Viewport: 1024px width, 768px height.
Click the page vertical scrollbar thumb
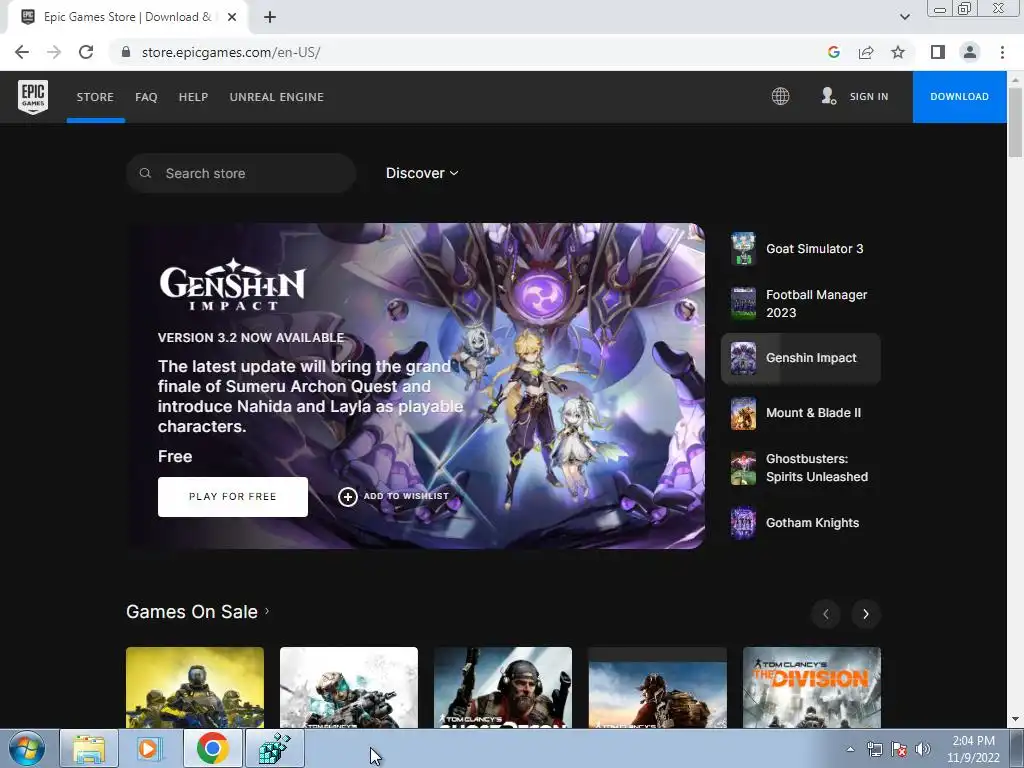pos(1015,121)
